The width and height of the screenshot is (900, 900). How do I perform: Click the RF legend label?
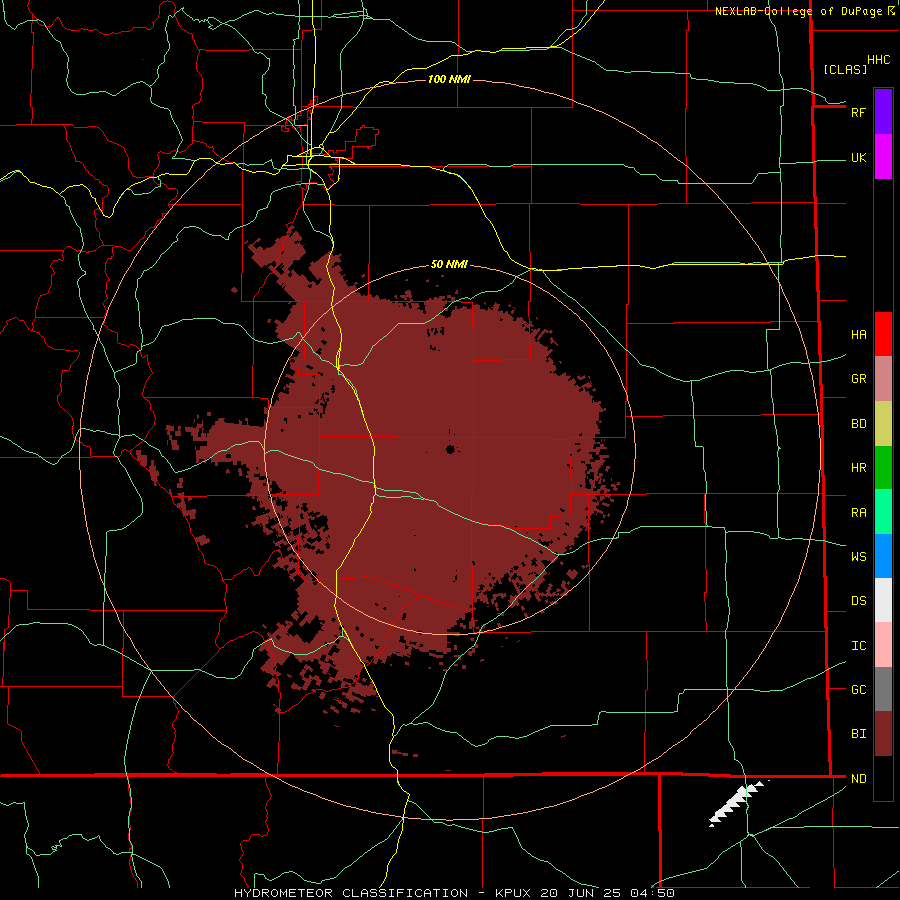[x=858, y=112]
